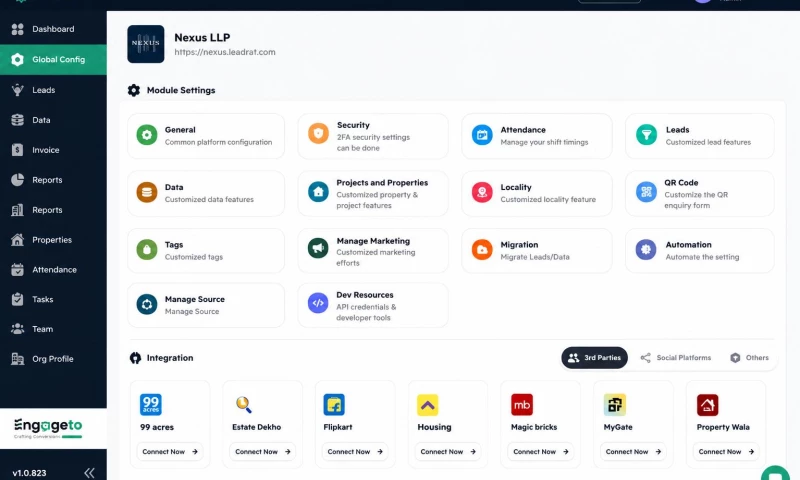The width and height of the screenshot is (800, 480).
Task: Open the Tasks clipboard icon
Action: 17,299
